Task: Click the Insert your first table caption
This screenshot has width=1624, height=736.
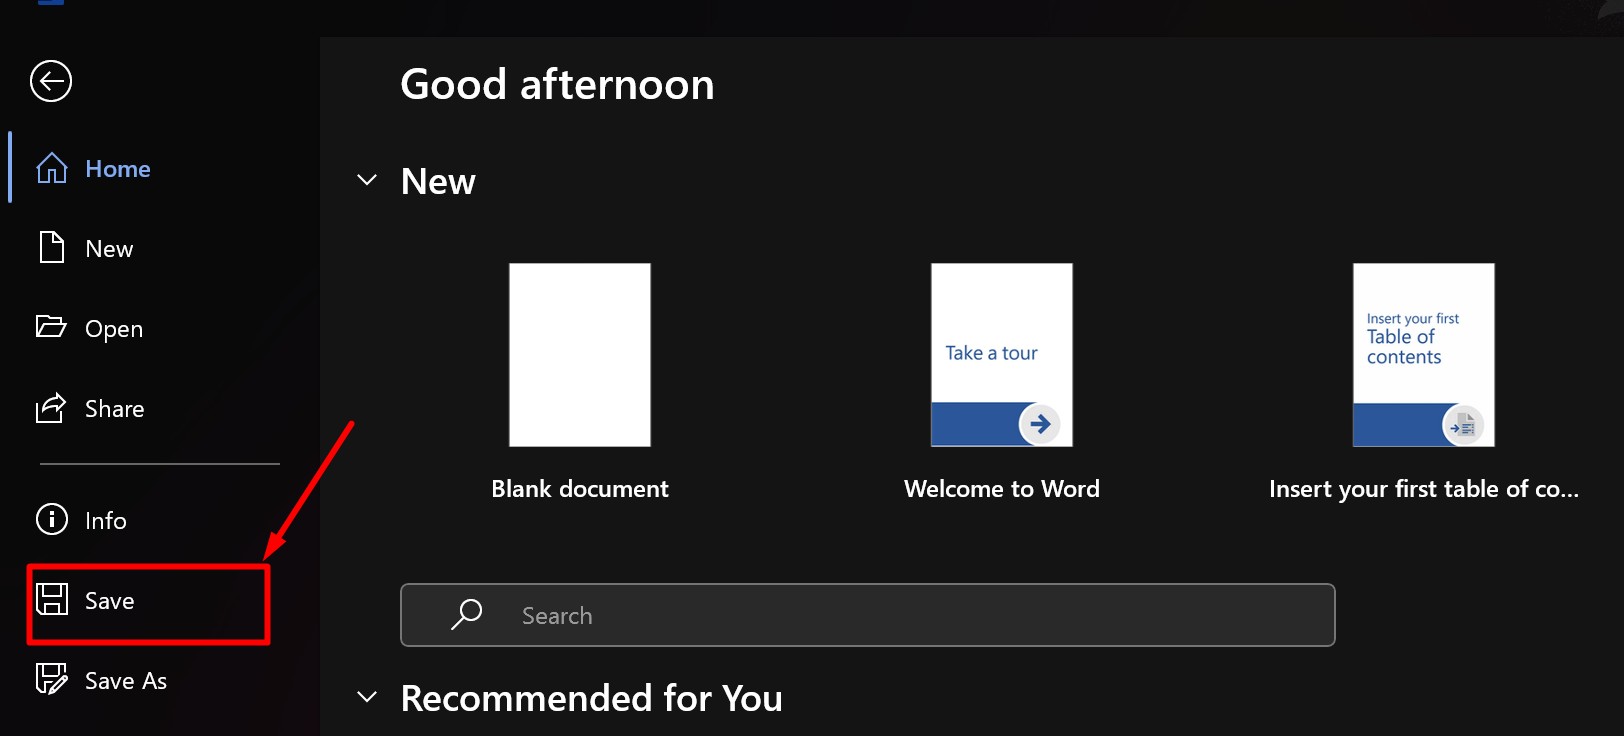Action: (1424, 489)
